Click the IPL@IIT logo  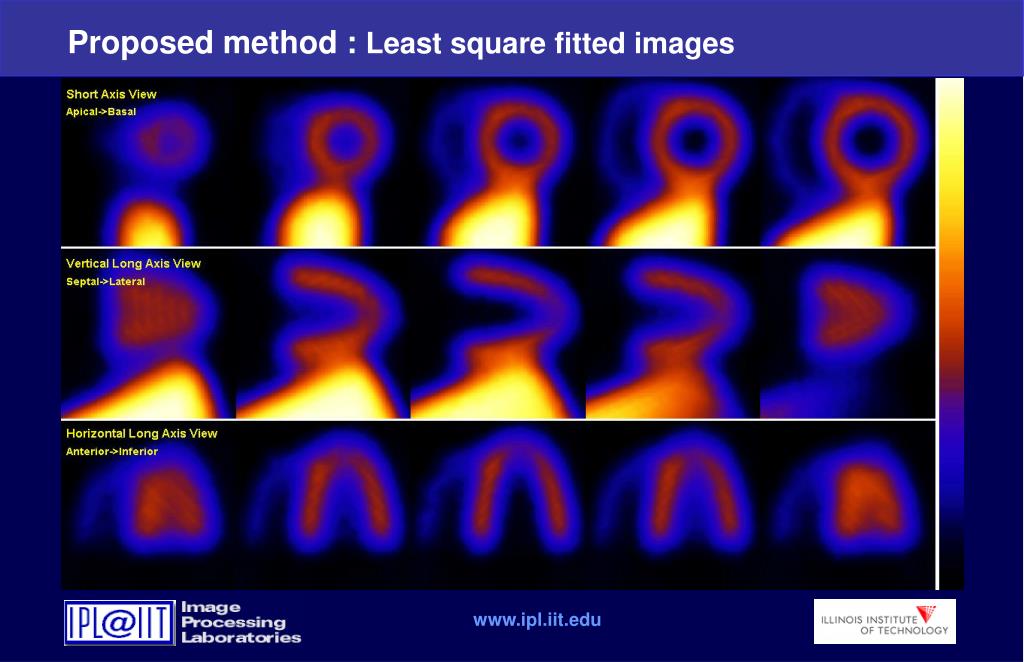(x=120, y=623)
